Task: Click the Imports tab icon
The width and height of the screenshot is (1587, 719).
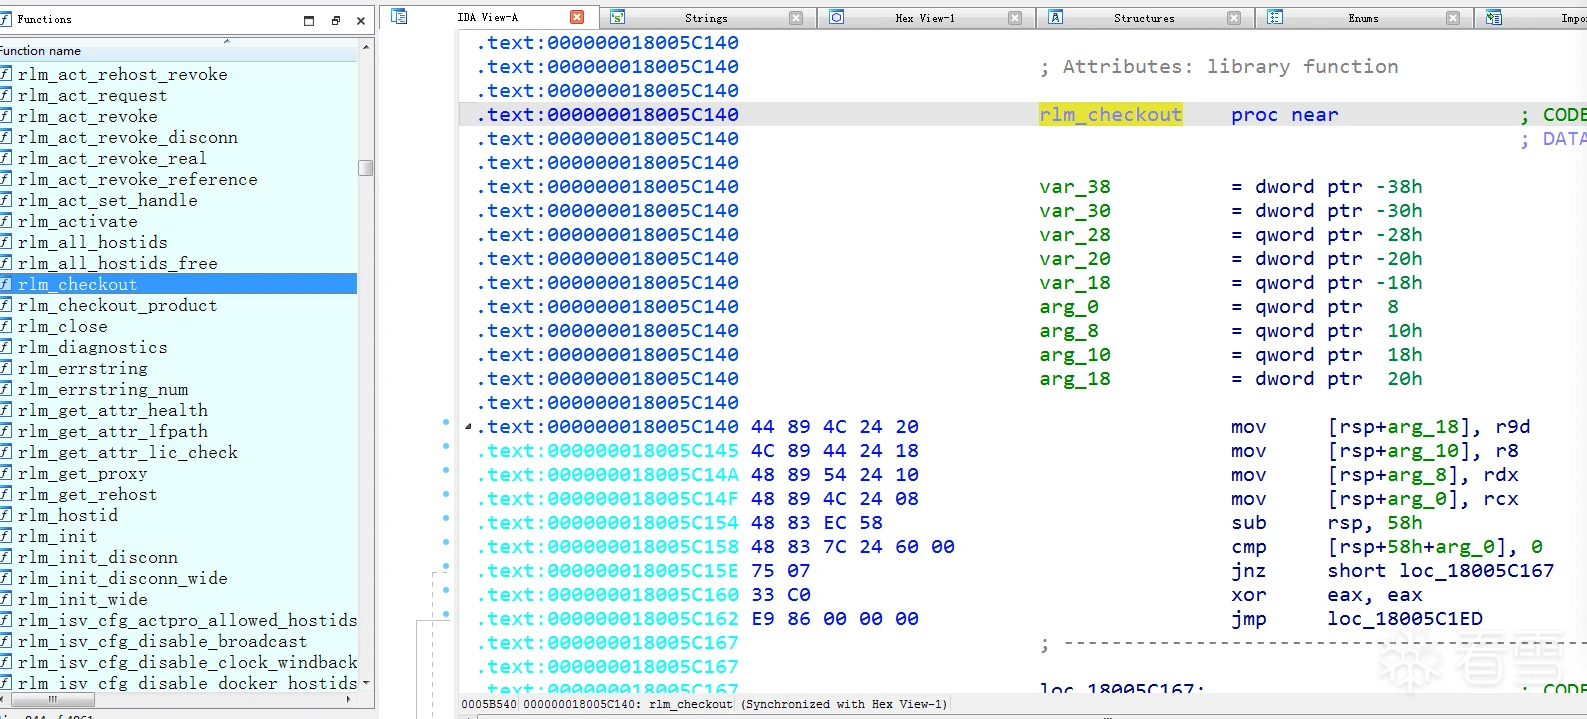Action: [1493, 17]
